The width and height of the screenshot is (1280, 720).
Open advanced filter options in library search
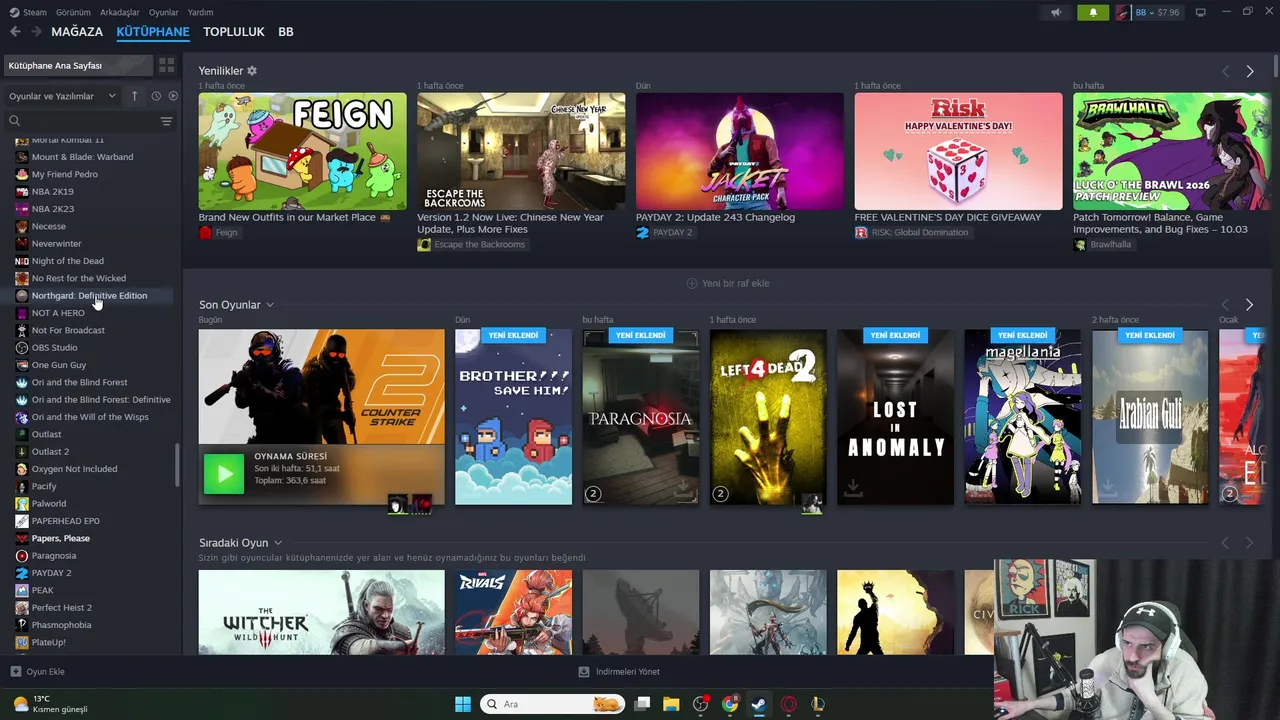(166, 121)
